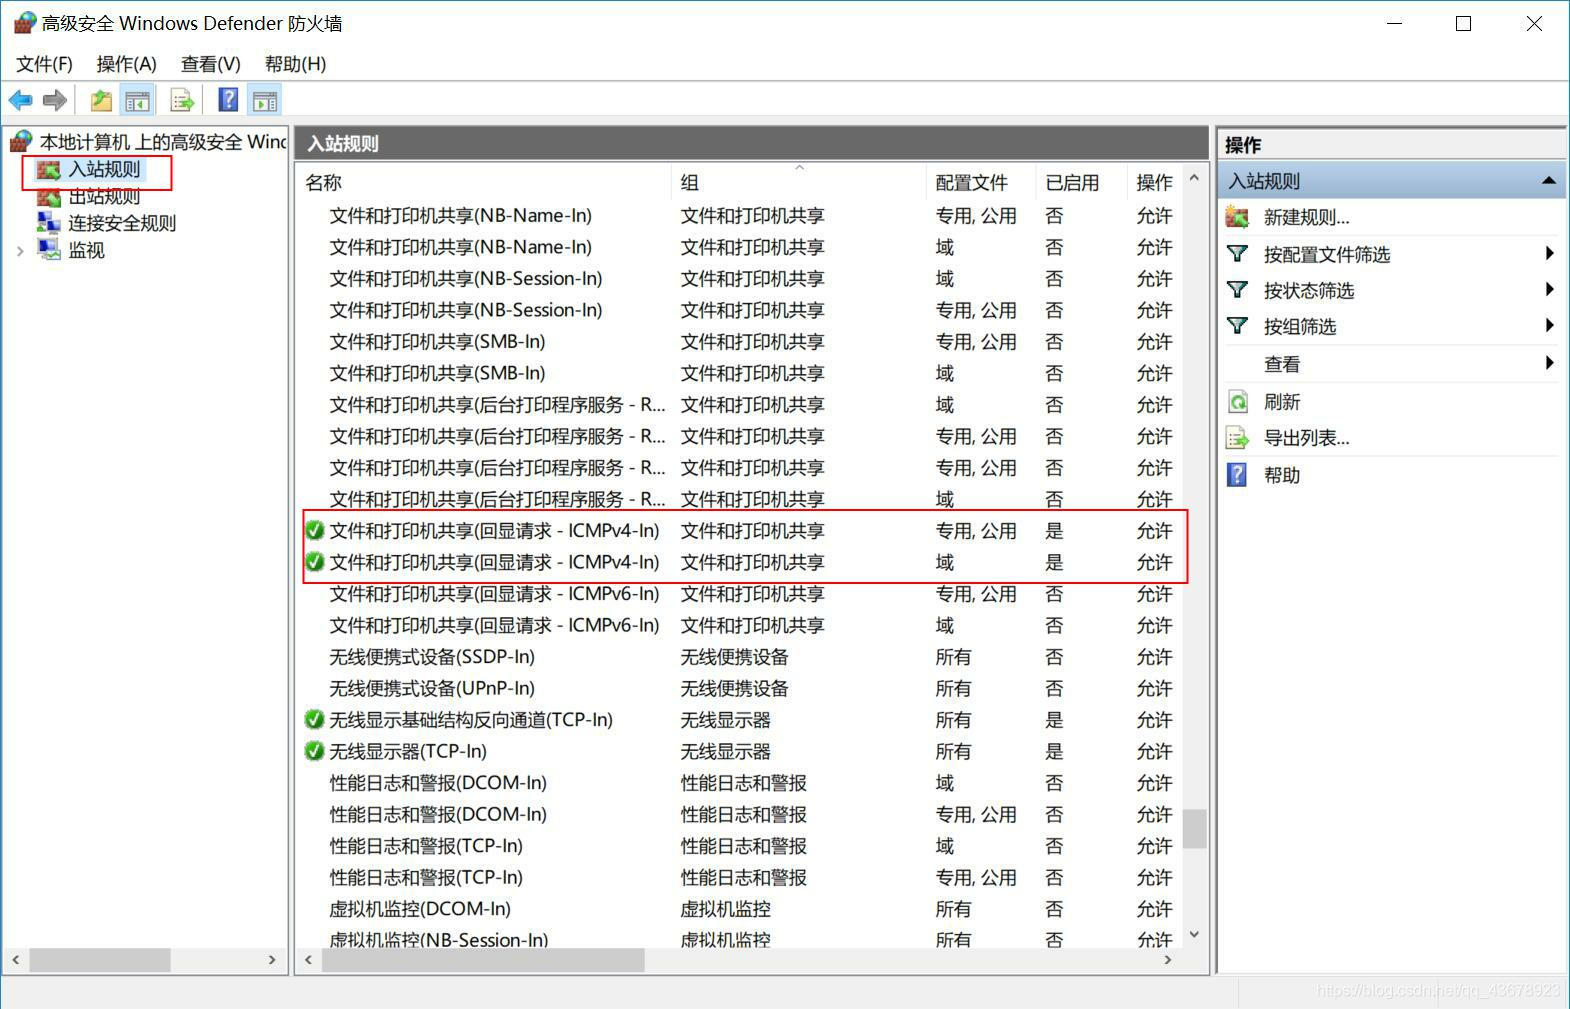Open the Help toolbar question-mark icon
1570x1009 pixels.
[229, 100]
